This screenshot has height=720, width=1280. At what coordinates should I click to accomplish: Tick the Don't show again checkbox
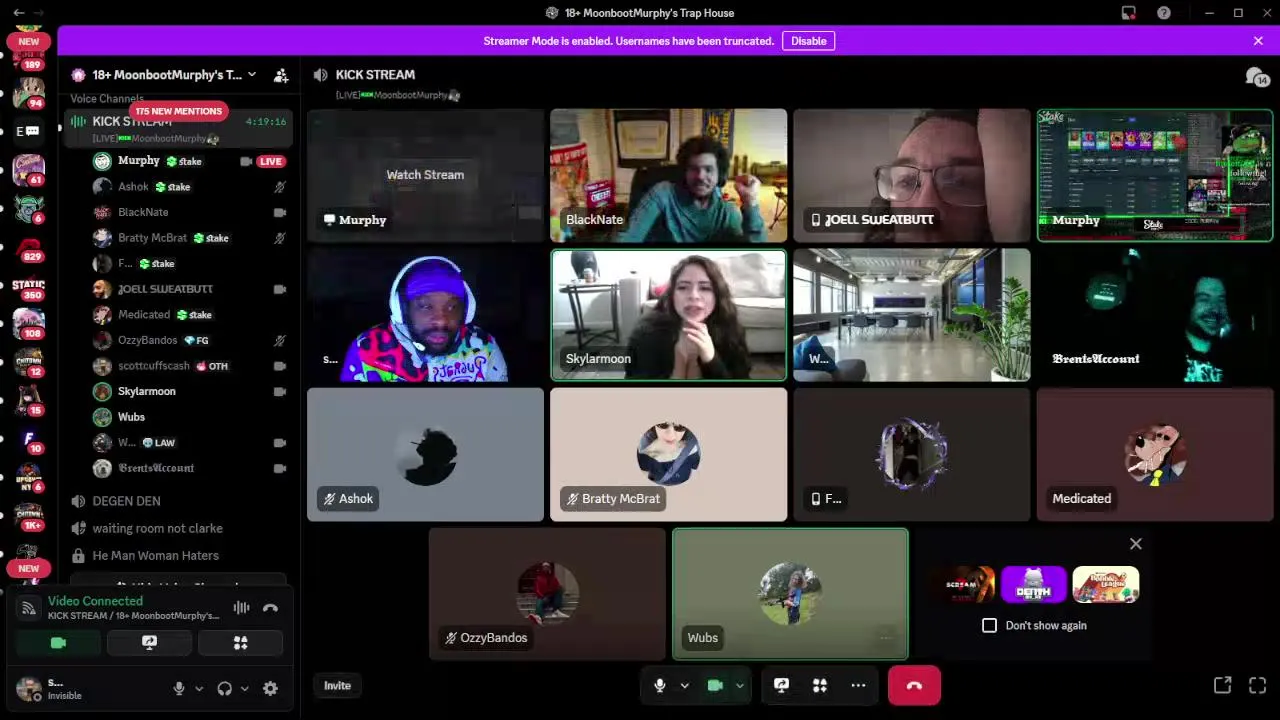pyautogui.click(x=989, y=625)
